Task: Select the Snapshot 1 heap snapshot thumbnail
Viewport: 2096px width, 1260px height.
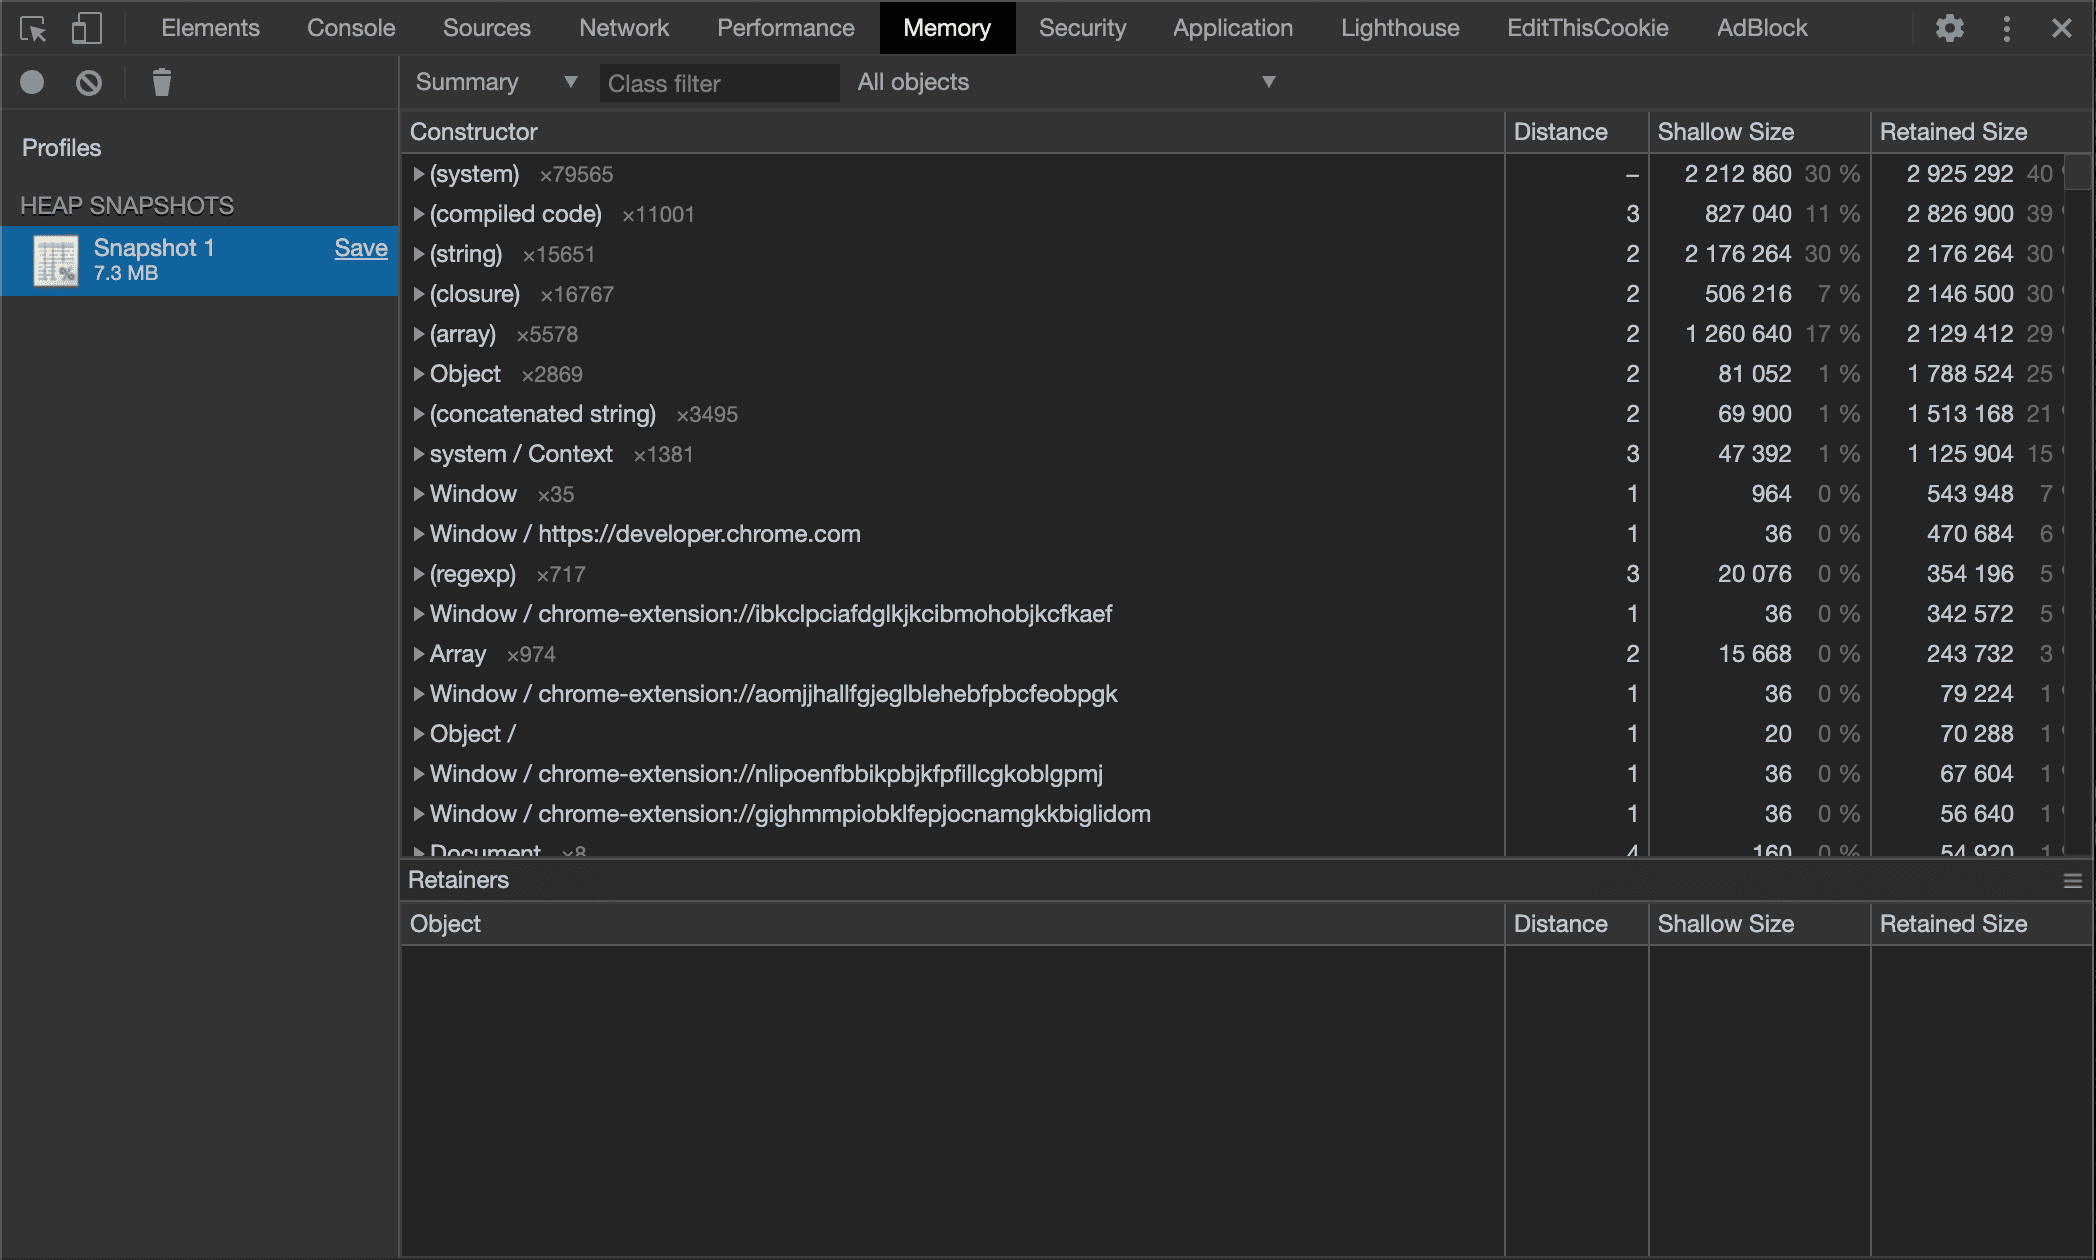Action: click(56, 260)
